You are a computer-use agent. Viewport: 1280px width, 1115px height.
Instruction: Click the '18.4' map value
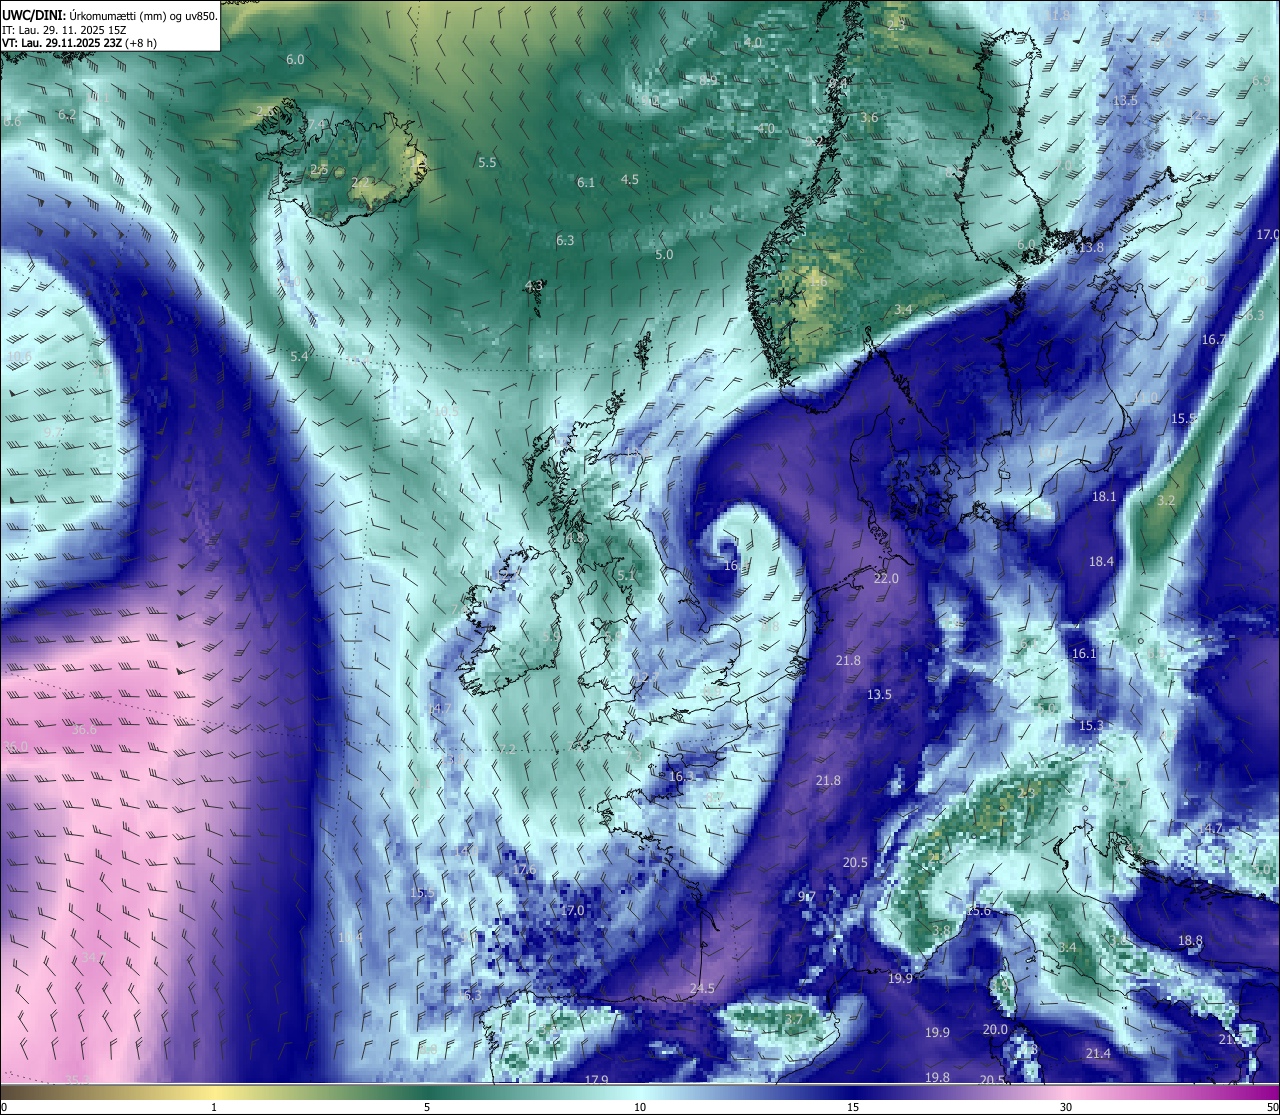coord(1101,562)
